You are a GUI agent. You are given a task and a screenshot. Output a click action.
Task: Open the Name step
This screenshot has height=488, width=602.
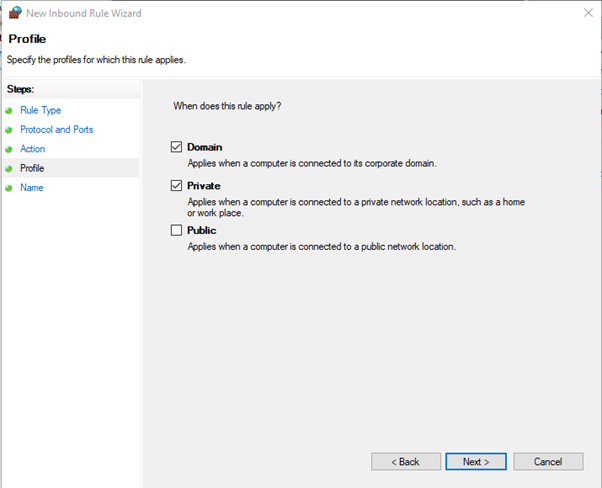[x=31, y=187]
